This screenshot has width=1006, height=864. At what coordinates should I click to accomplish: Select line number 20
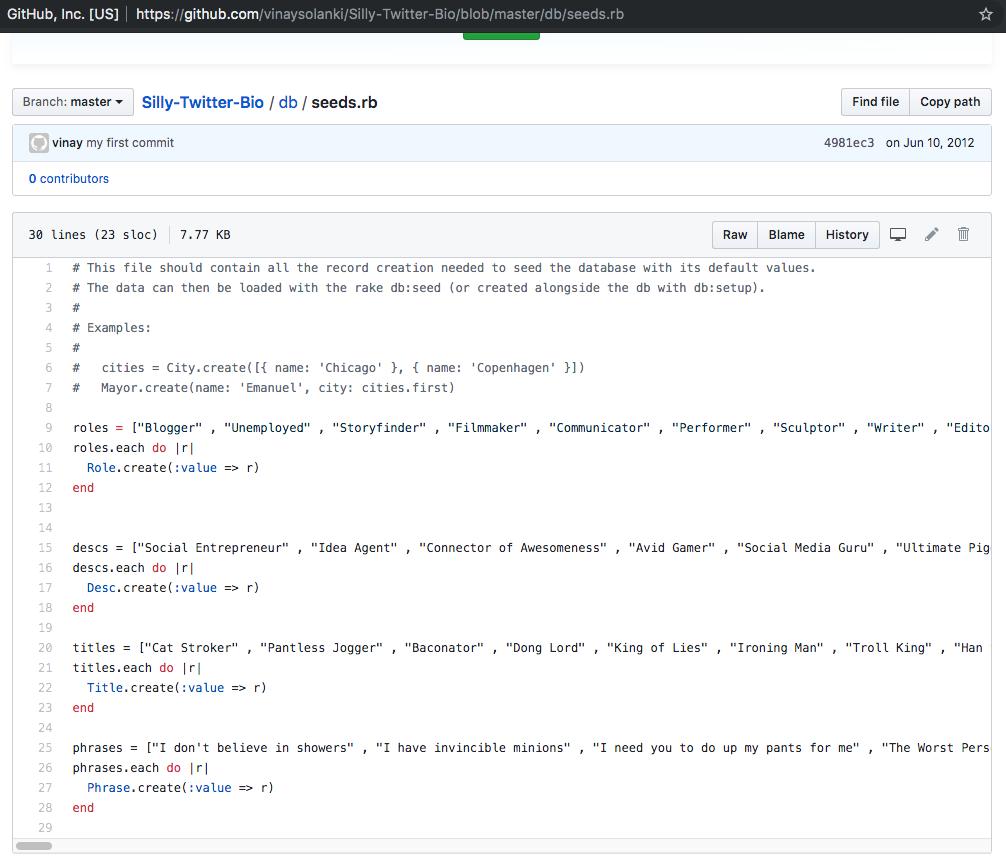(45, 648)
